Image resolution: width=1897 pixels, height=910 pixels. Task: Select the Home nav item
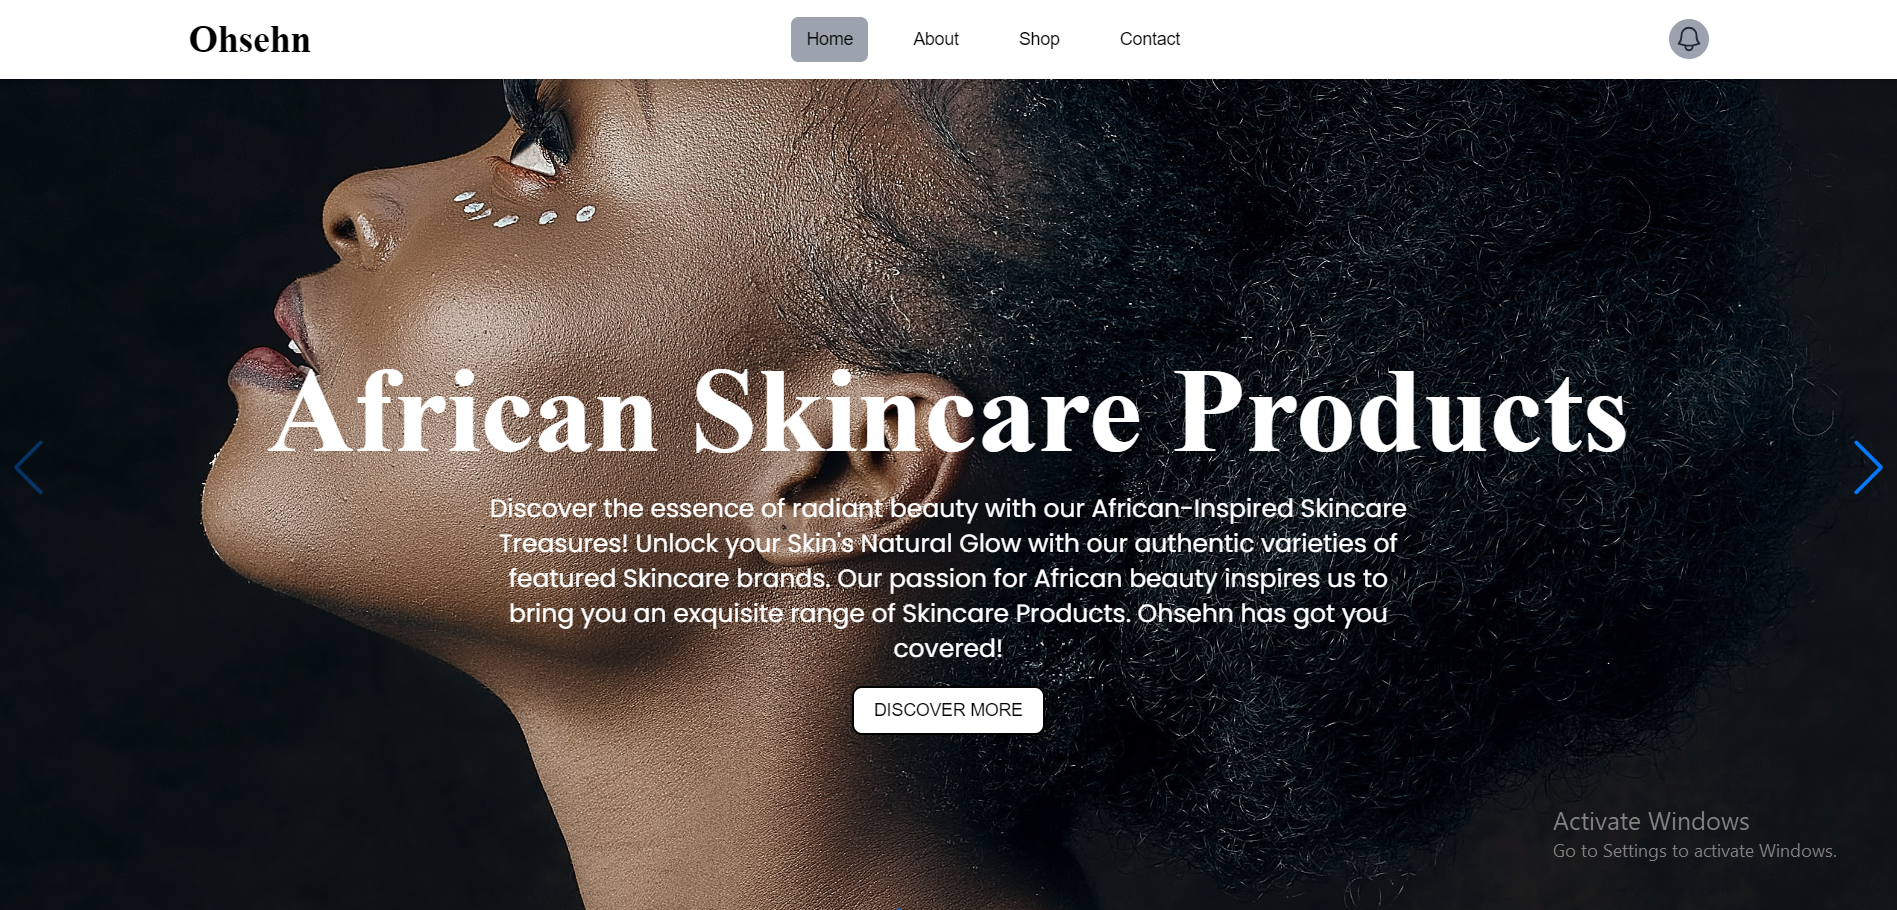click(x=829, y=39)
